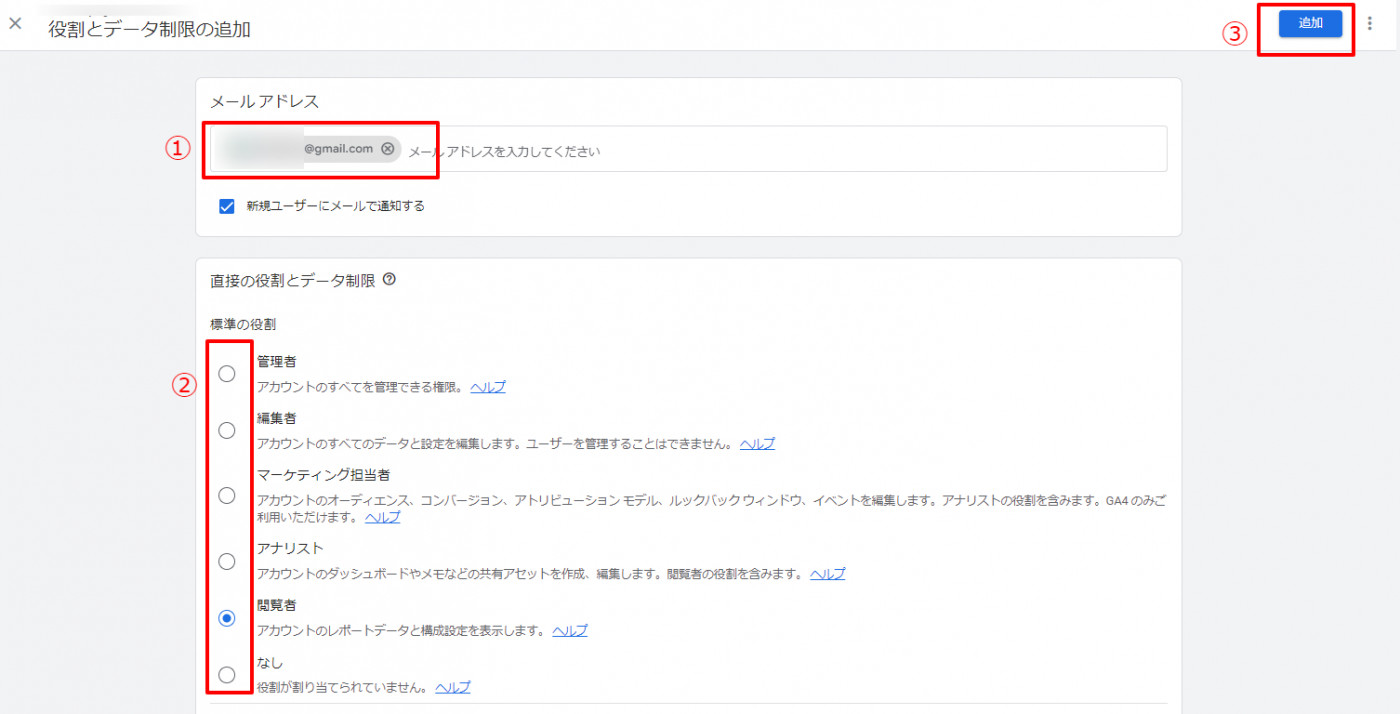Remove the gmail.com address chip

tap(388, 149)
